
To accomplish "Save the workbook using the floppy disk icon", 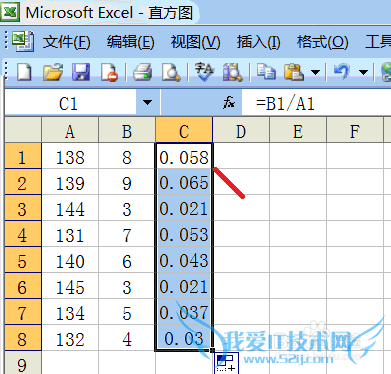I will pyautogui.click(x=81, y=72).
